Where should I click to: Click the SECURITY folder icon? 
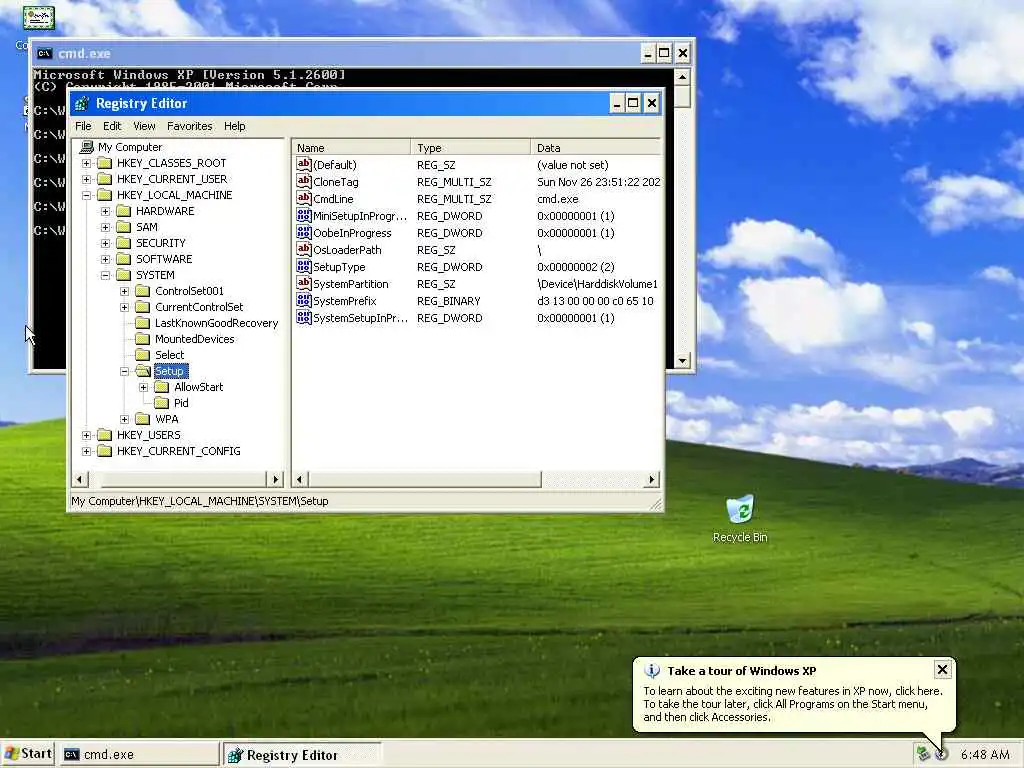(123, 243)
